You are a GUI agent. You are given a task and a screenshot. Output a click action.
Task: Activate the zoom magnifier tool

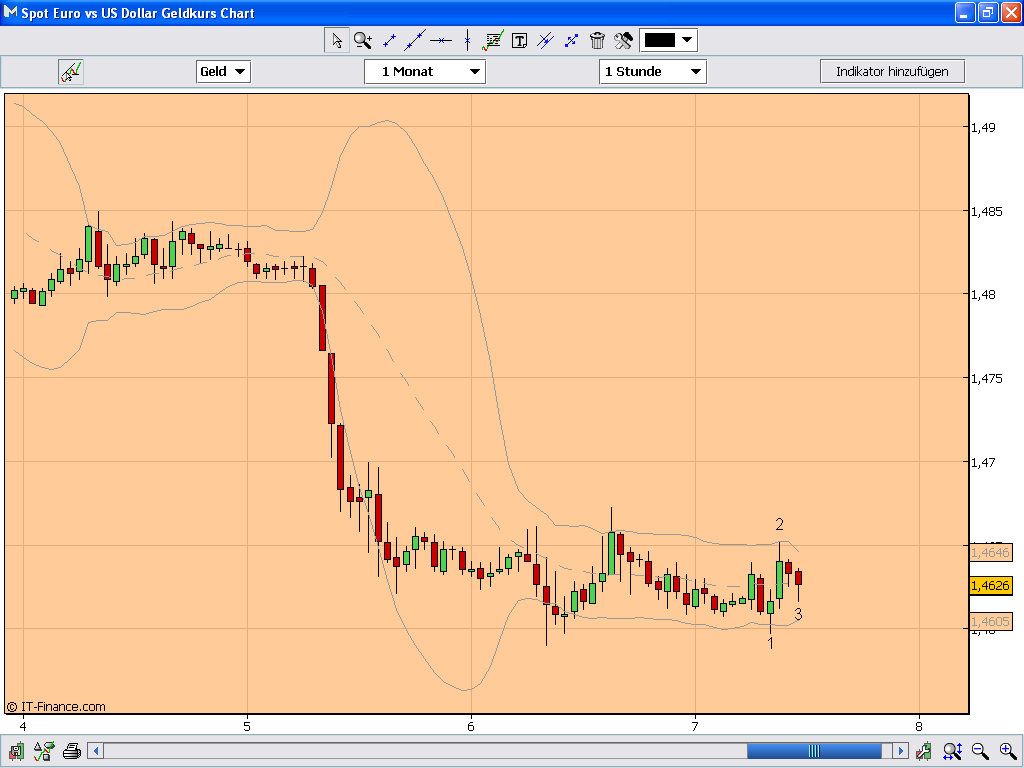click(363, 40)
